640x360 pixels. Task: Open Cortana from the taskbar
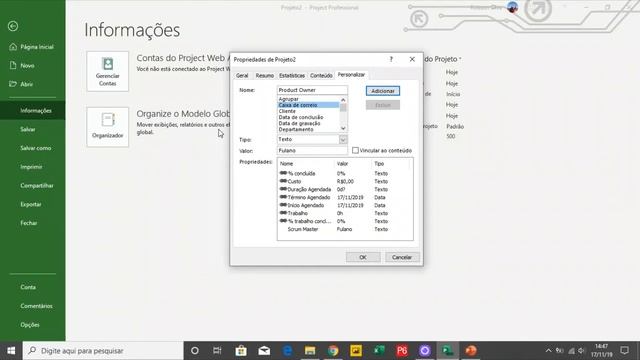[x=195, y=351]
